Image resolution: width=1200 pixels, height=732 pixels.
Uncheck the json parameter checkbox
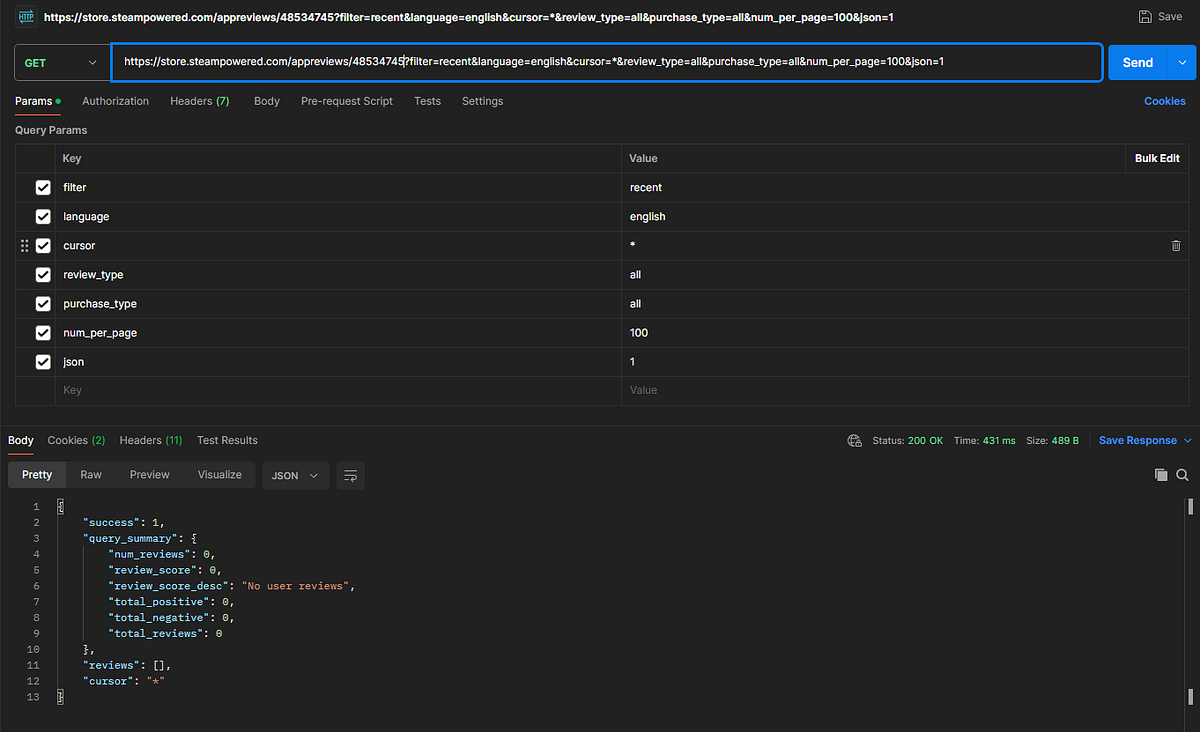43,361
